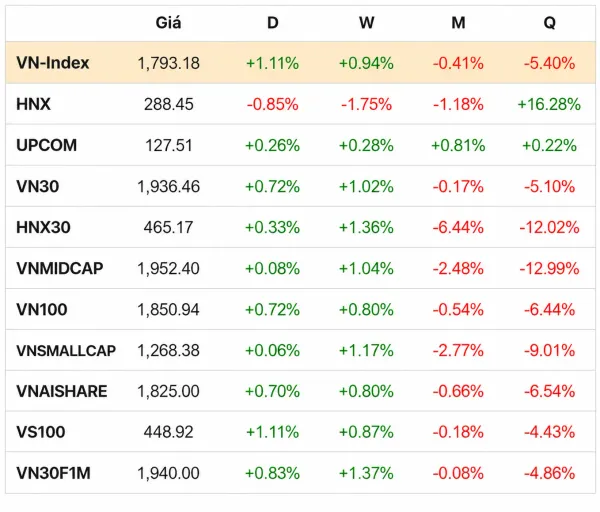Click the VN-Index price 1,793.18
Viewport: 600px width, 512px height.
pos(168,63)
